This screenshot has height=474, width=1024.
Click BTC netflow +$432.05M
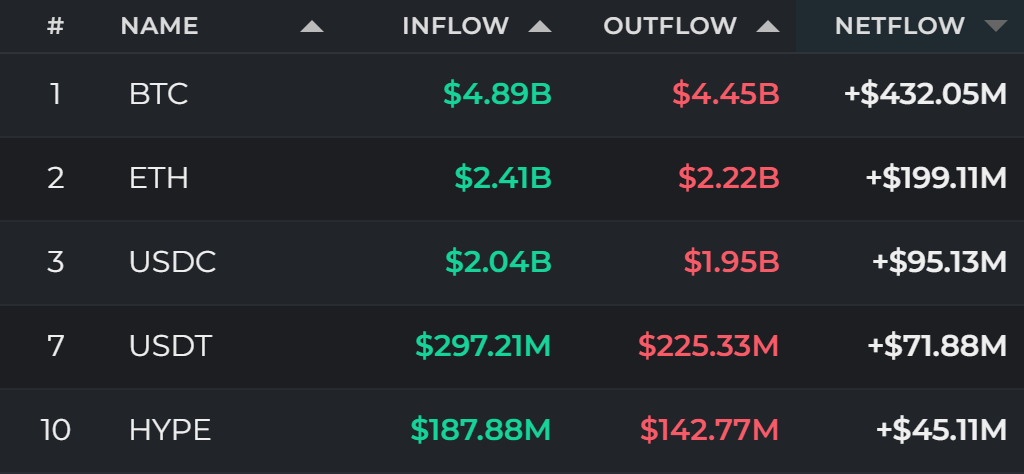[x=925, y=94]
